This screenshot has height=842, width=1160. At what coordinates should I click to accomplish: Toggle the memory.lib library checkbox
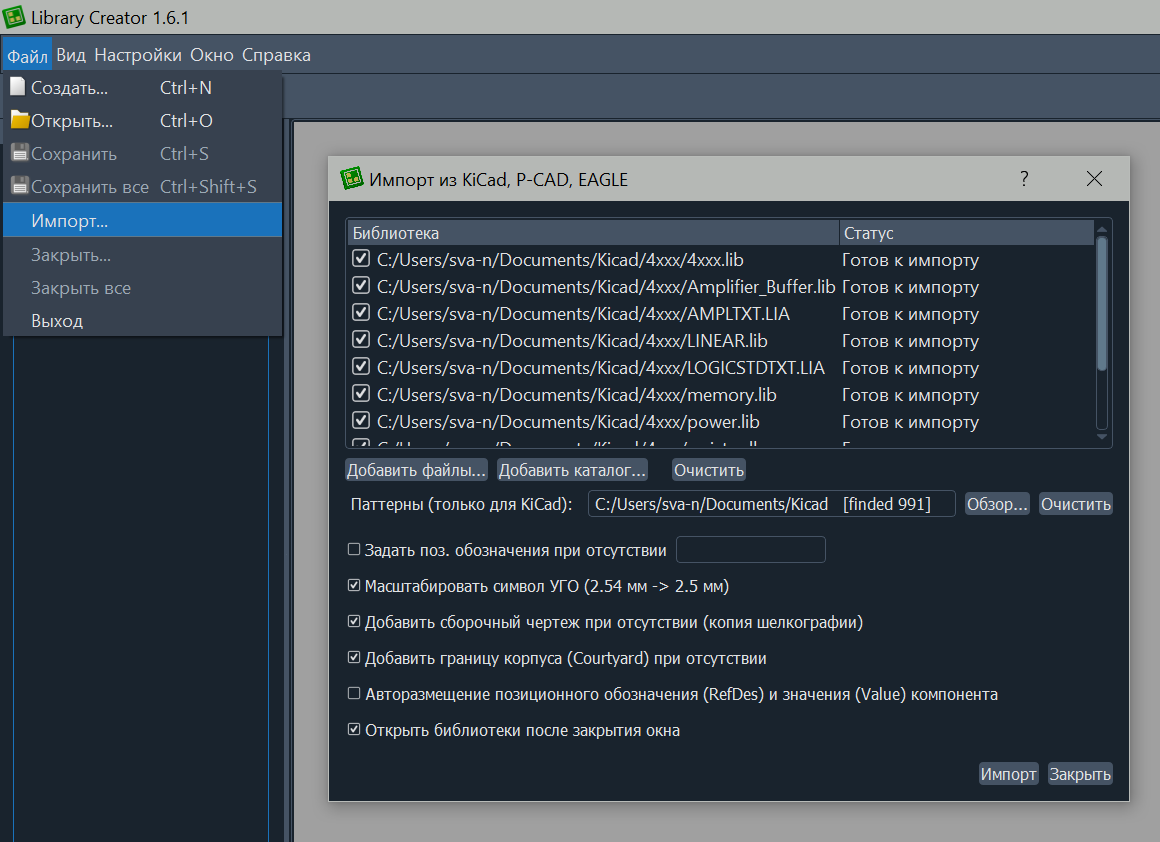click(x=361, y=395)
